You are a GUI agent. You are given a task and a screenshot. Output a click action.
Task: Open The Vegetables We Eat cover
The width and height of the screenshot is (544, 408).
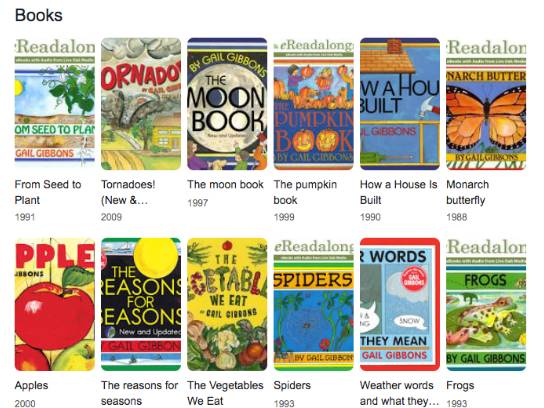point(227,304)
